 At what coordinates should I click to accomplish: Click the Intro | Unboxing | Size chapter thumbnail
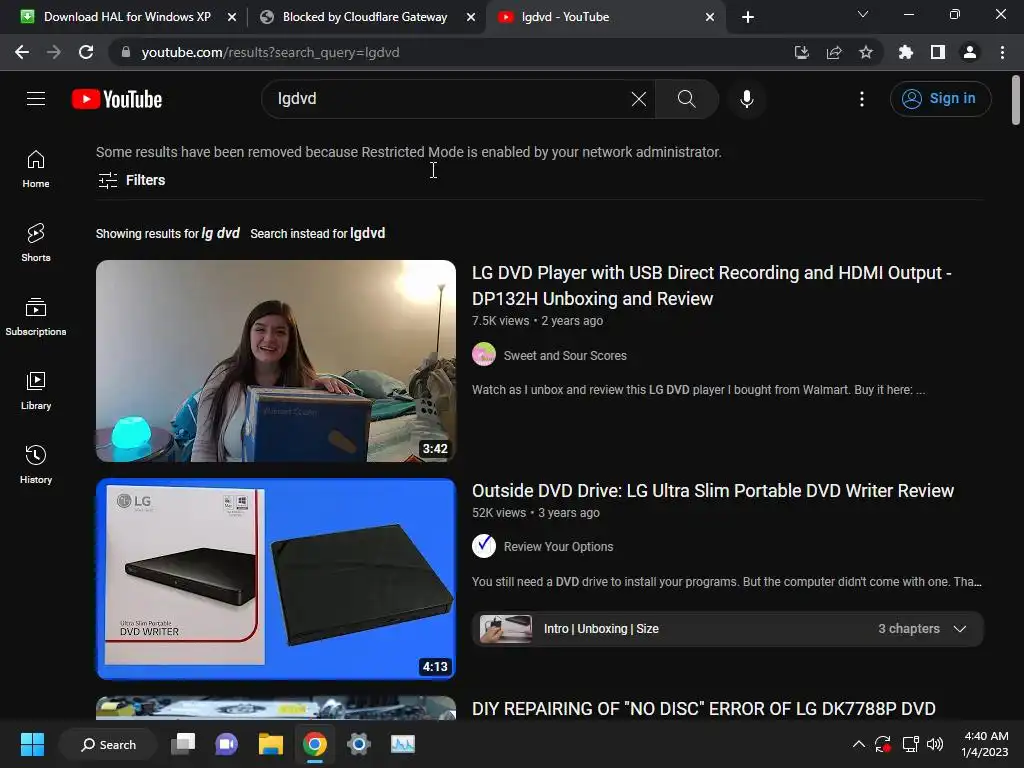tap(505, 629)
